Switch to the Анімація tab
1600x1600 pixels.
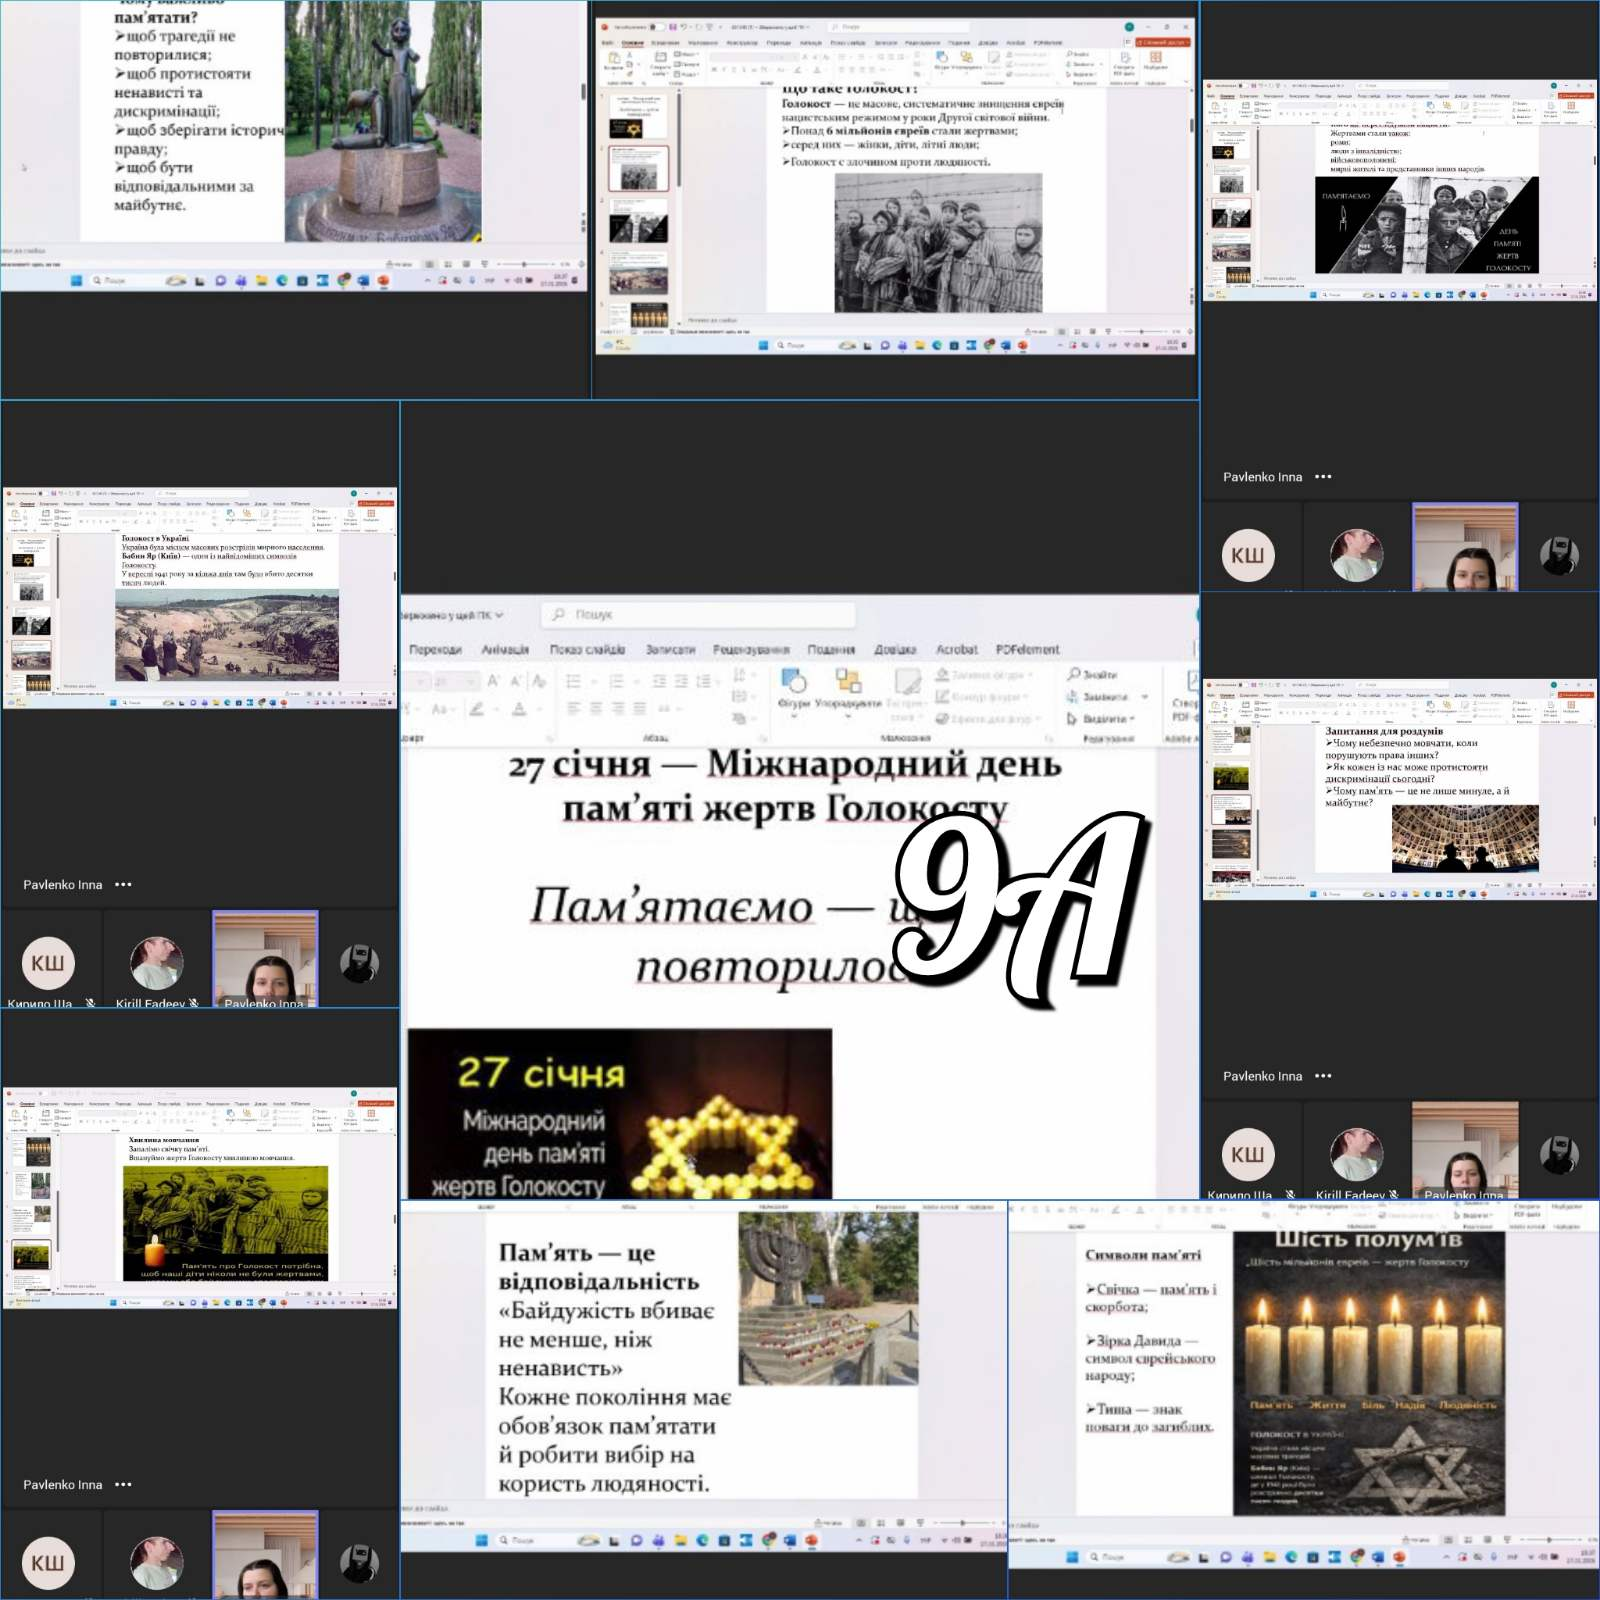505,649
